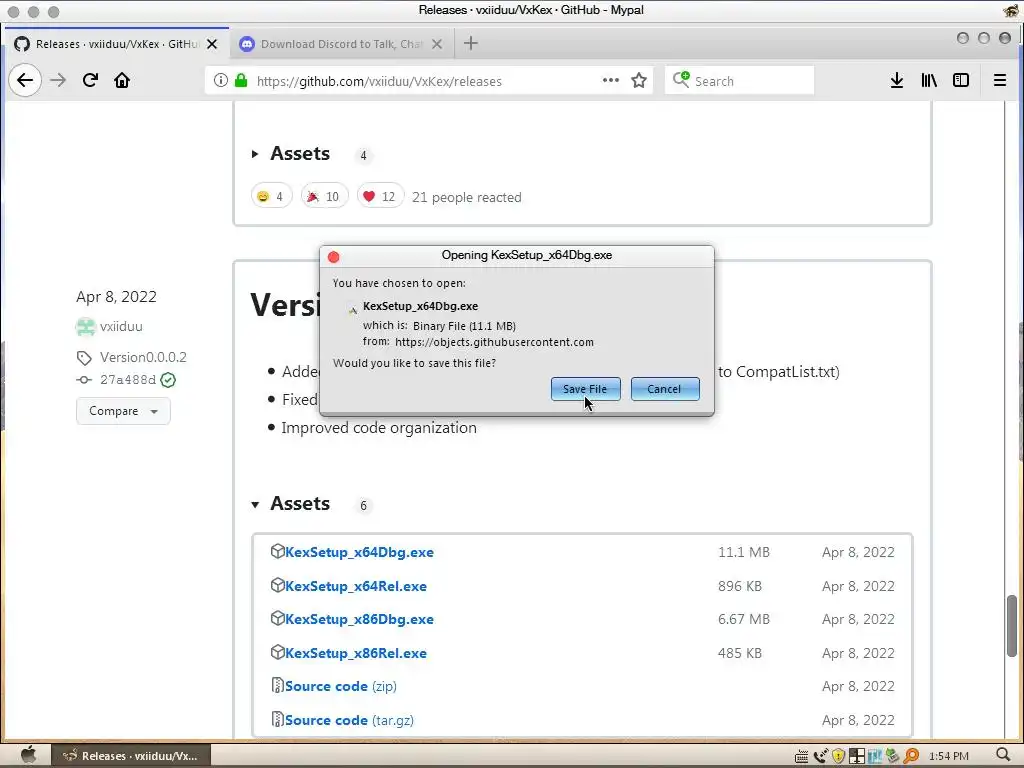Click the package icon beside KexSetup_x86Rel.exe
Screen dimensions: 1024x768
click(277, 652)
